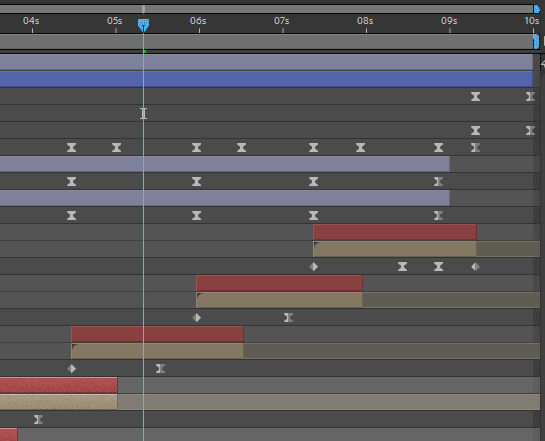Select lone hourglass keyframe near 06:15
Image resolution: width=545 pixels, height=441 pixels.
[242, 148]
